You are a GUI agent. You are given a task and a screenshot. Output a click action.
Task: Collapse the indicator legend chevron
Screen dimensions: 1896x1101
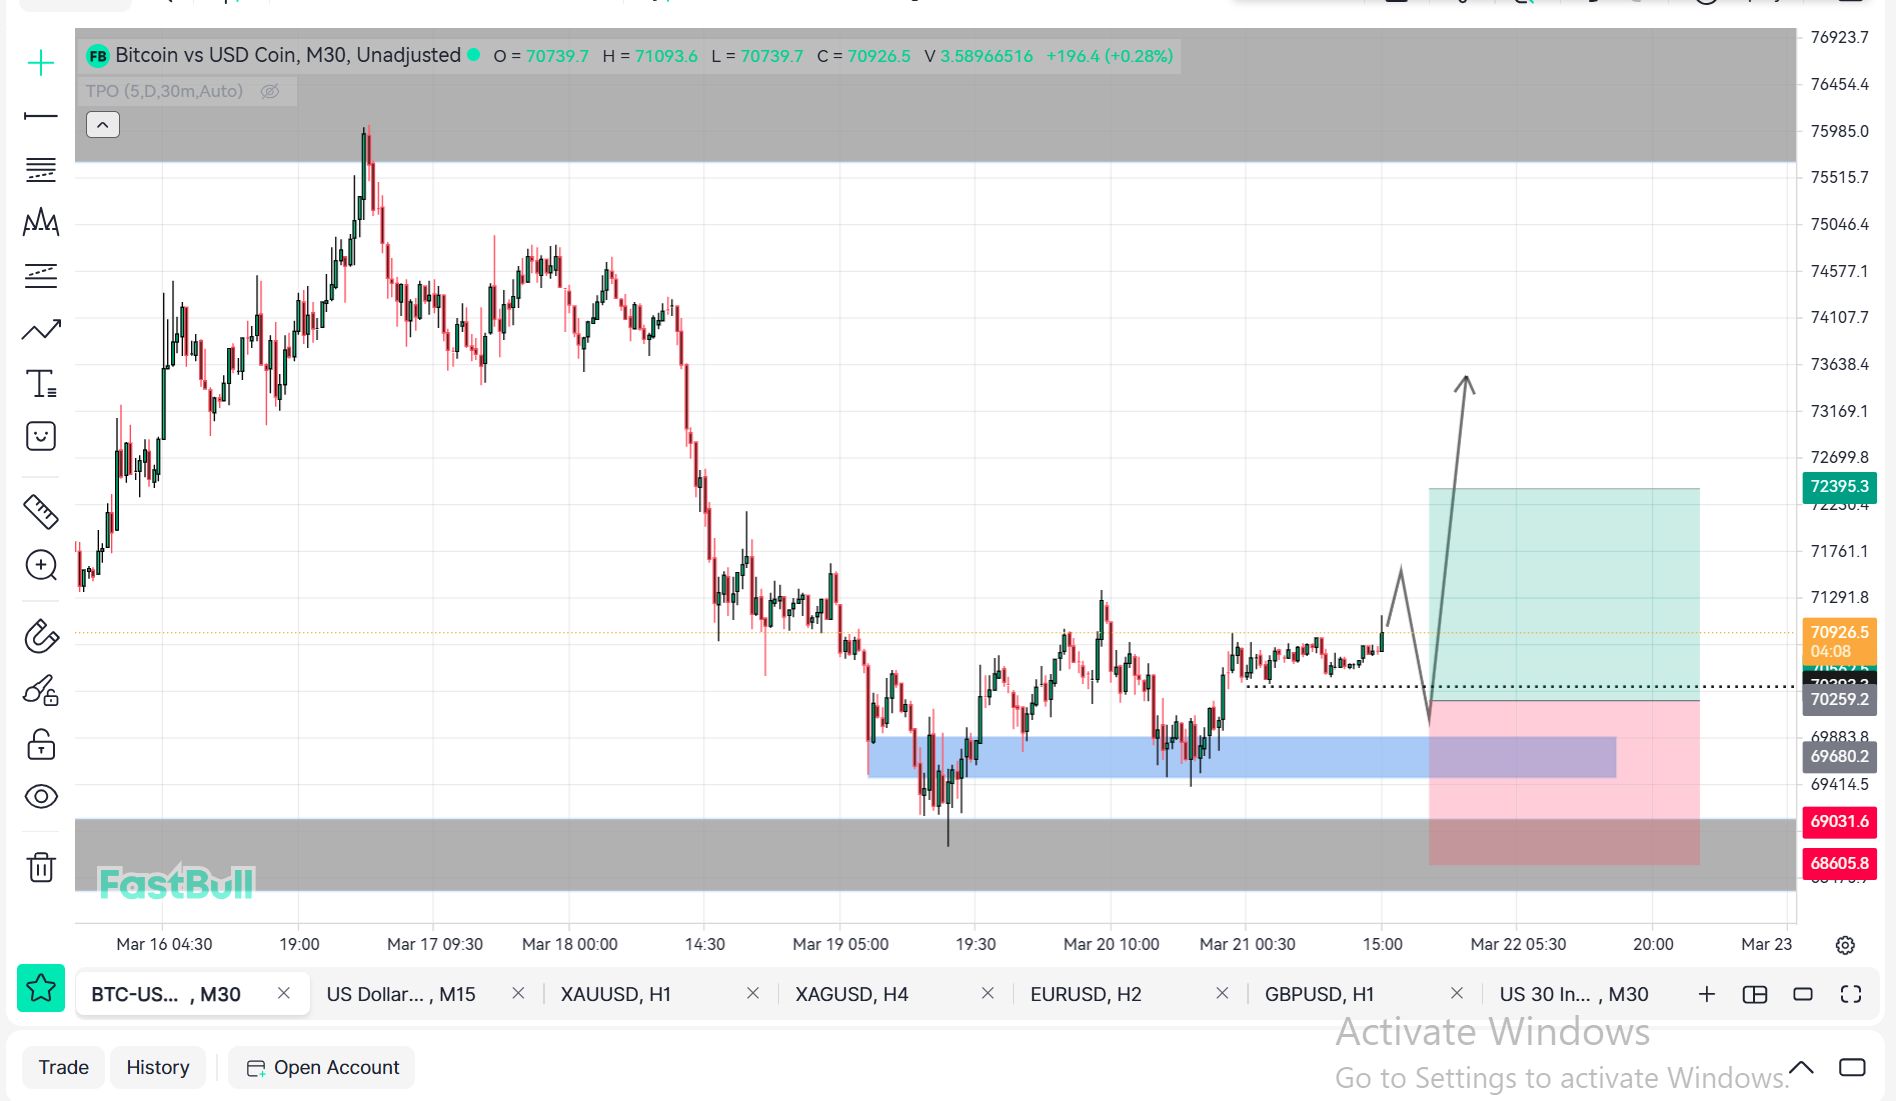(103, 124)
